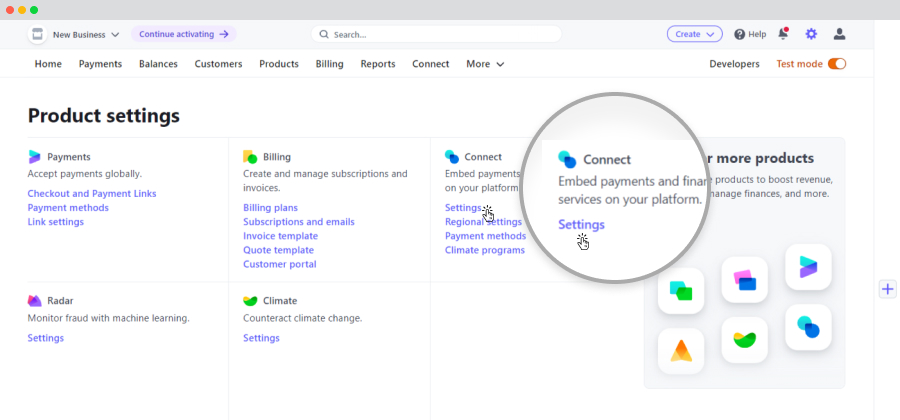Open Billing plans link
900x420 pixels.
tap(270, 208)
